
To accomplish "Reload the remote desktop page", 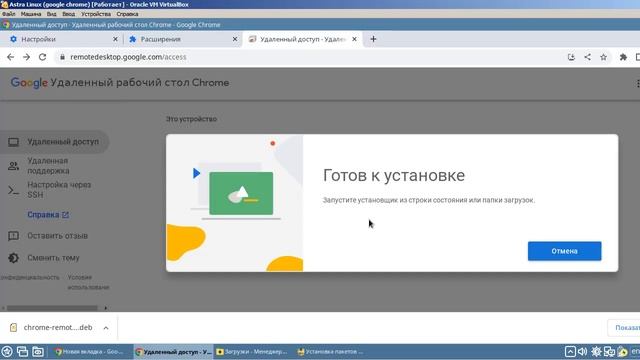I will [x=42, y=57].
